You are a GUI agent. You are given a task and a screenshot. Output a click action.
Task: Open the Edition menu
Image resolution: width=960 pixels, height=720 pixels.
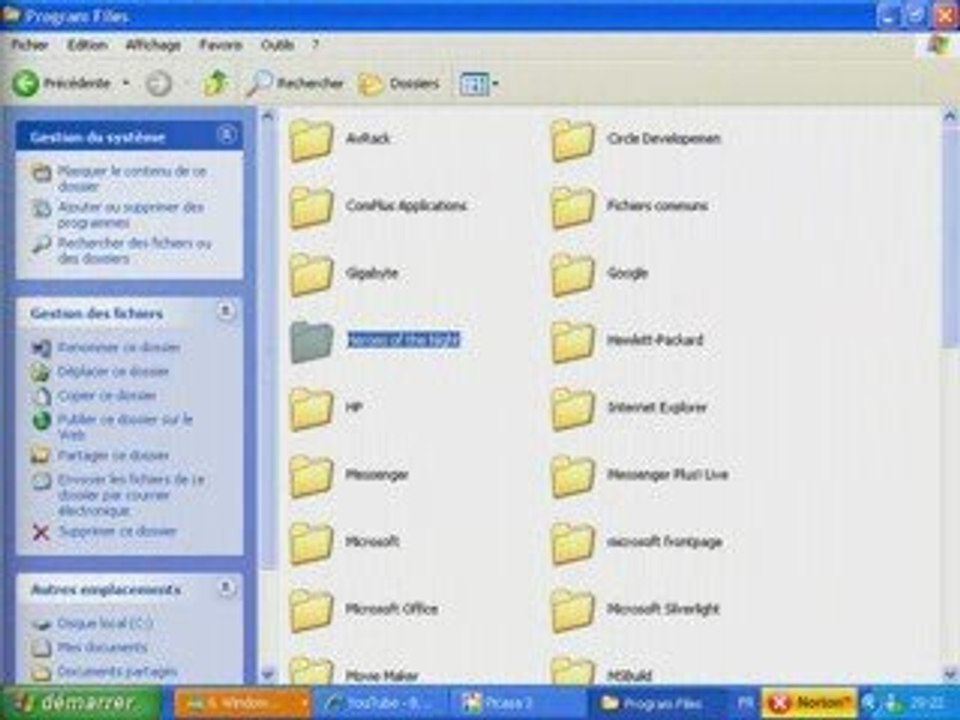(87, 45)
